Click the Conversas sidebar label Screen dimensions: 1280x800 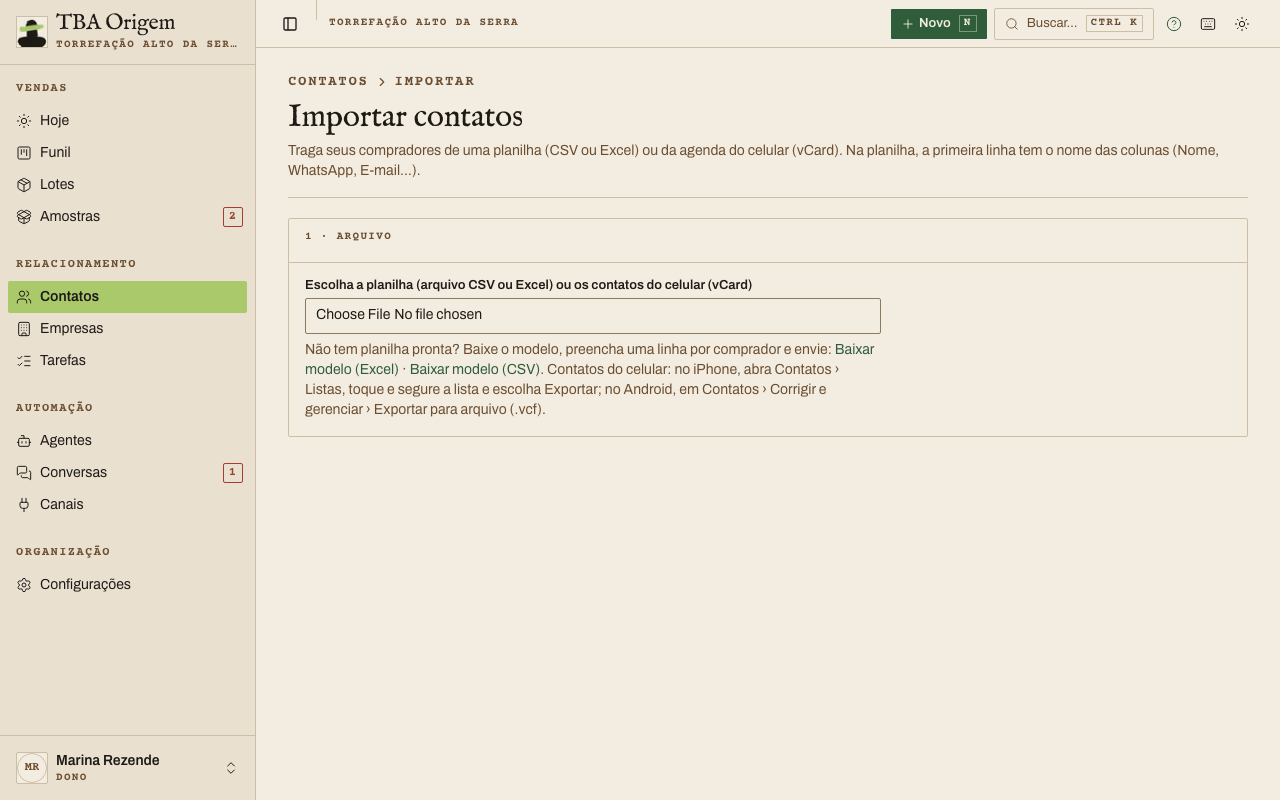tap(73, 472)
